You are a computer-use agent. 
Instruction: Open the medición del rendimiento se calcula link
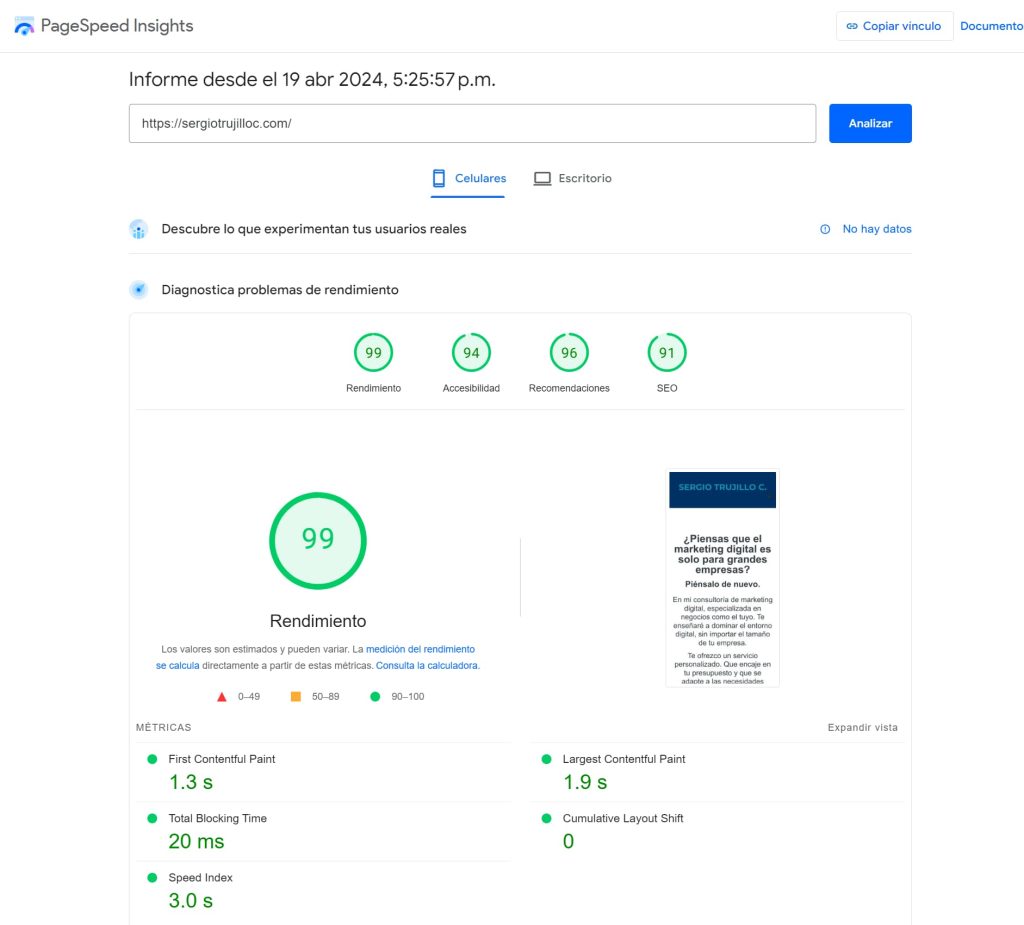click(x=420, y=649)
